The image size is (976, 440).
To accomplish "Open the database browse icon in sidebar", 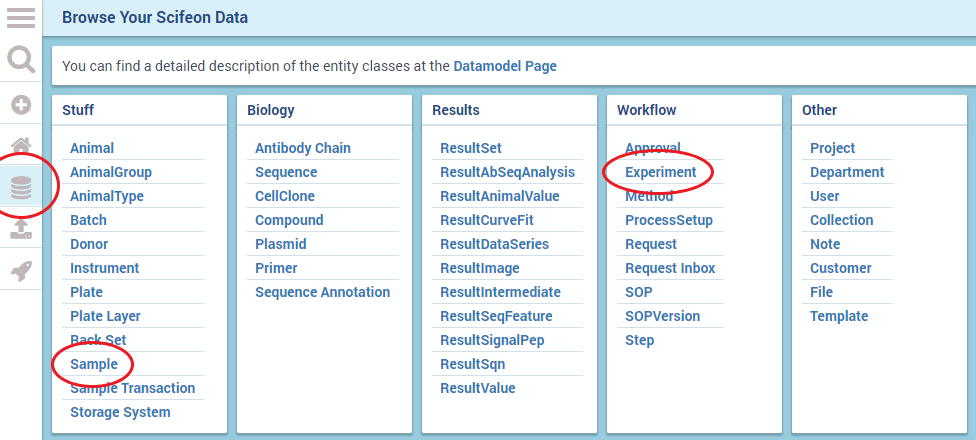I will click(21, 187).
